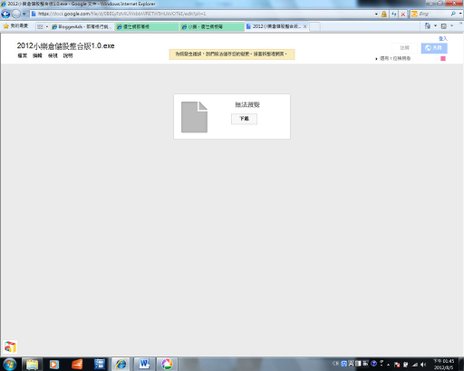
Task: Click the security padlock icon
Action: coord(384,14)
